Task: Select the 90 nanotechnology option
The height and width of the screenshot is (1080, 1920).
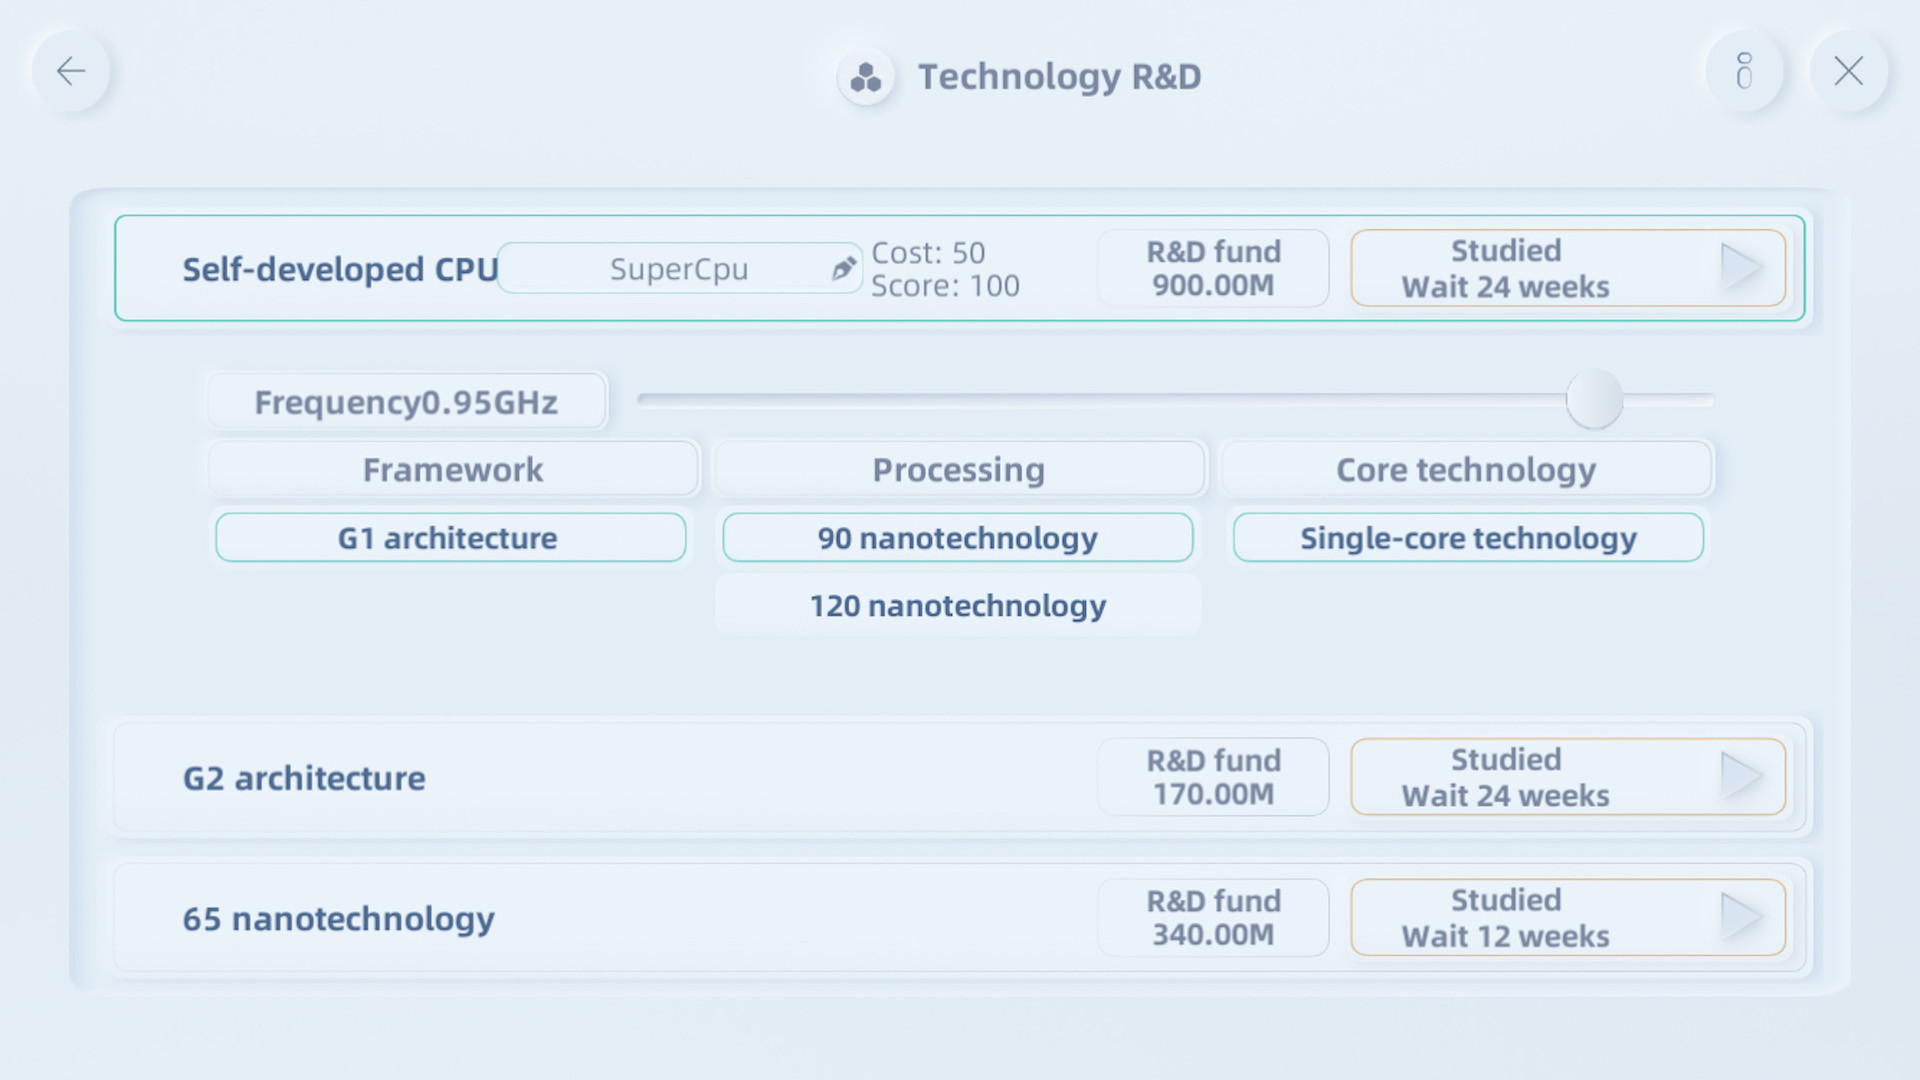Action: pos(956,538)
